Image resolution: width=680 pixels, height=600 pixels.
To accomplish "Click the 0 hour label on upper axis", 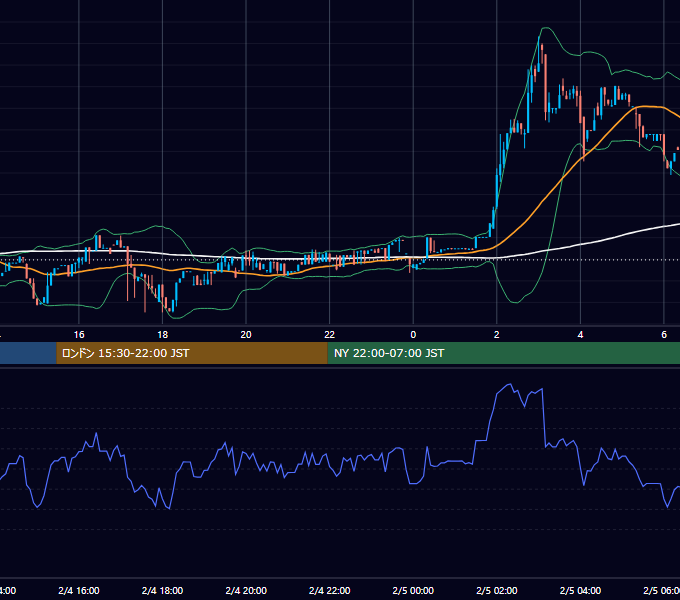I will pos(413,335).
